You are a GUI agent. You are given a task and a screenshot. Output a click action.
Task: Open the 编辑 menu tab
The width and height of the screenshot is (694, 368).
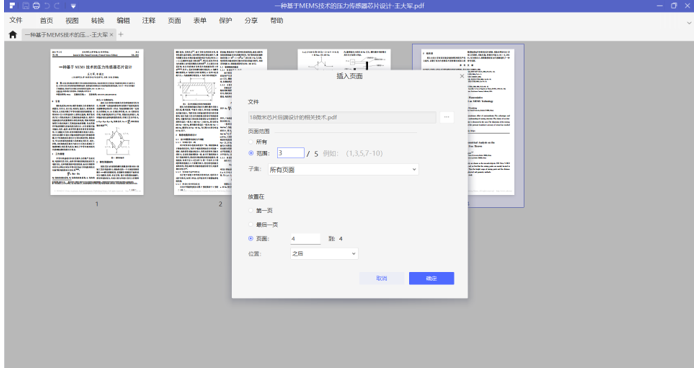(123, 20)
